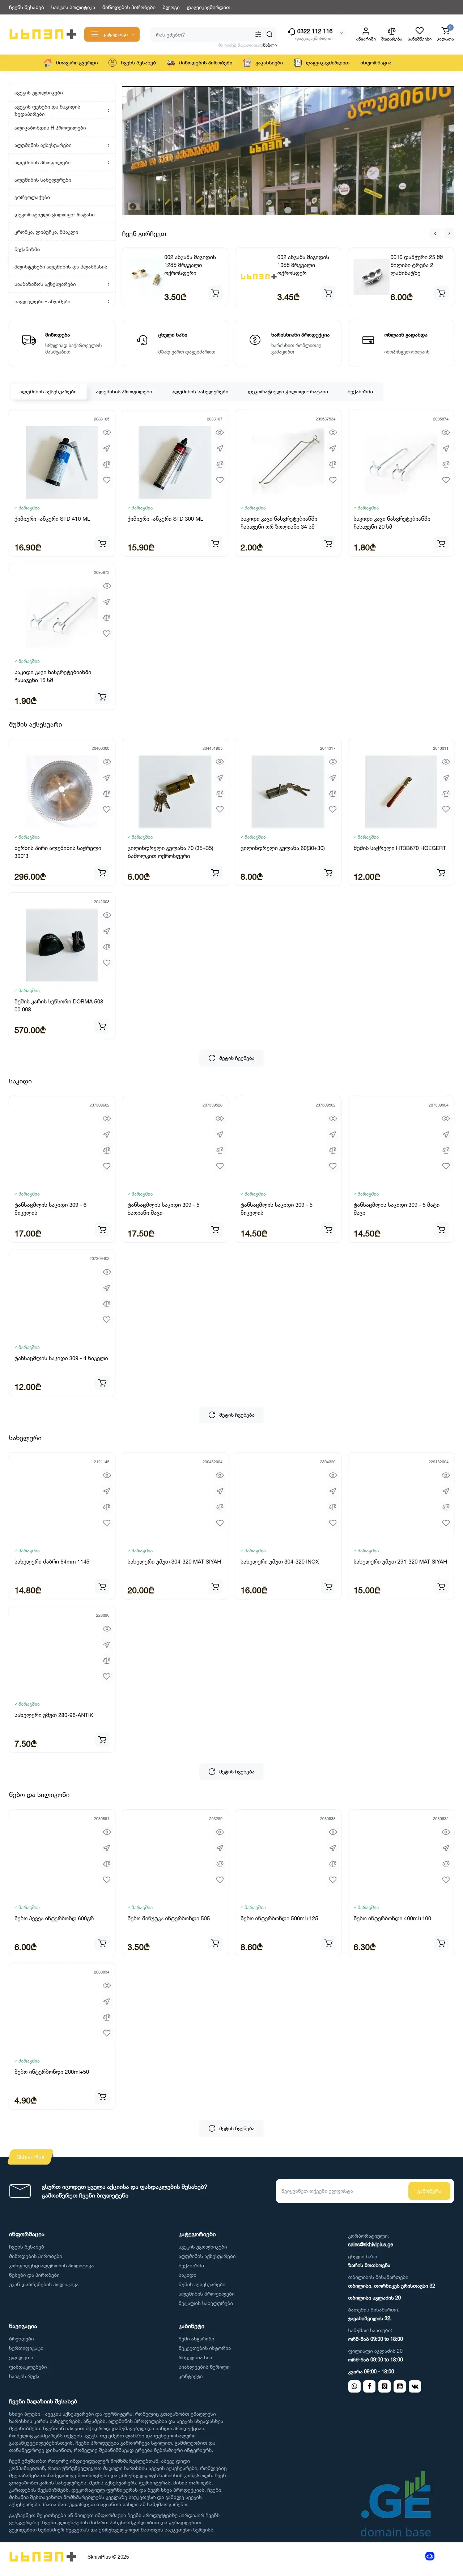Expand the phone number 0322 112 116 dropdown

coord(341,32)
